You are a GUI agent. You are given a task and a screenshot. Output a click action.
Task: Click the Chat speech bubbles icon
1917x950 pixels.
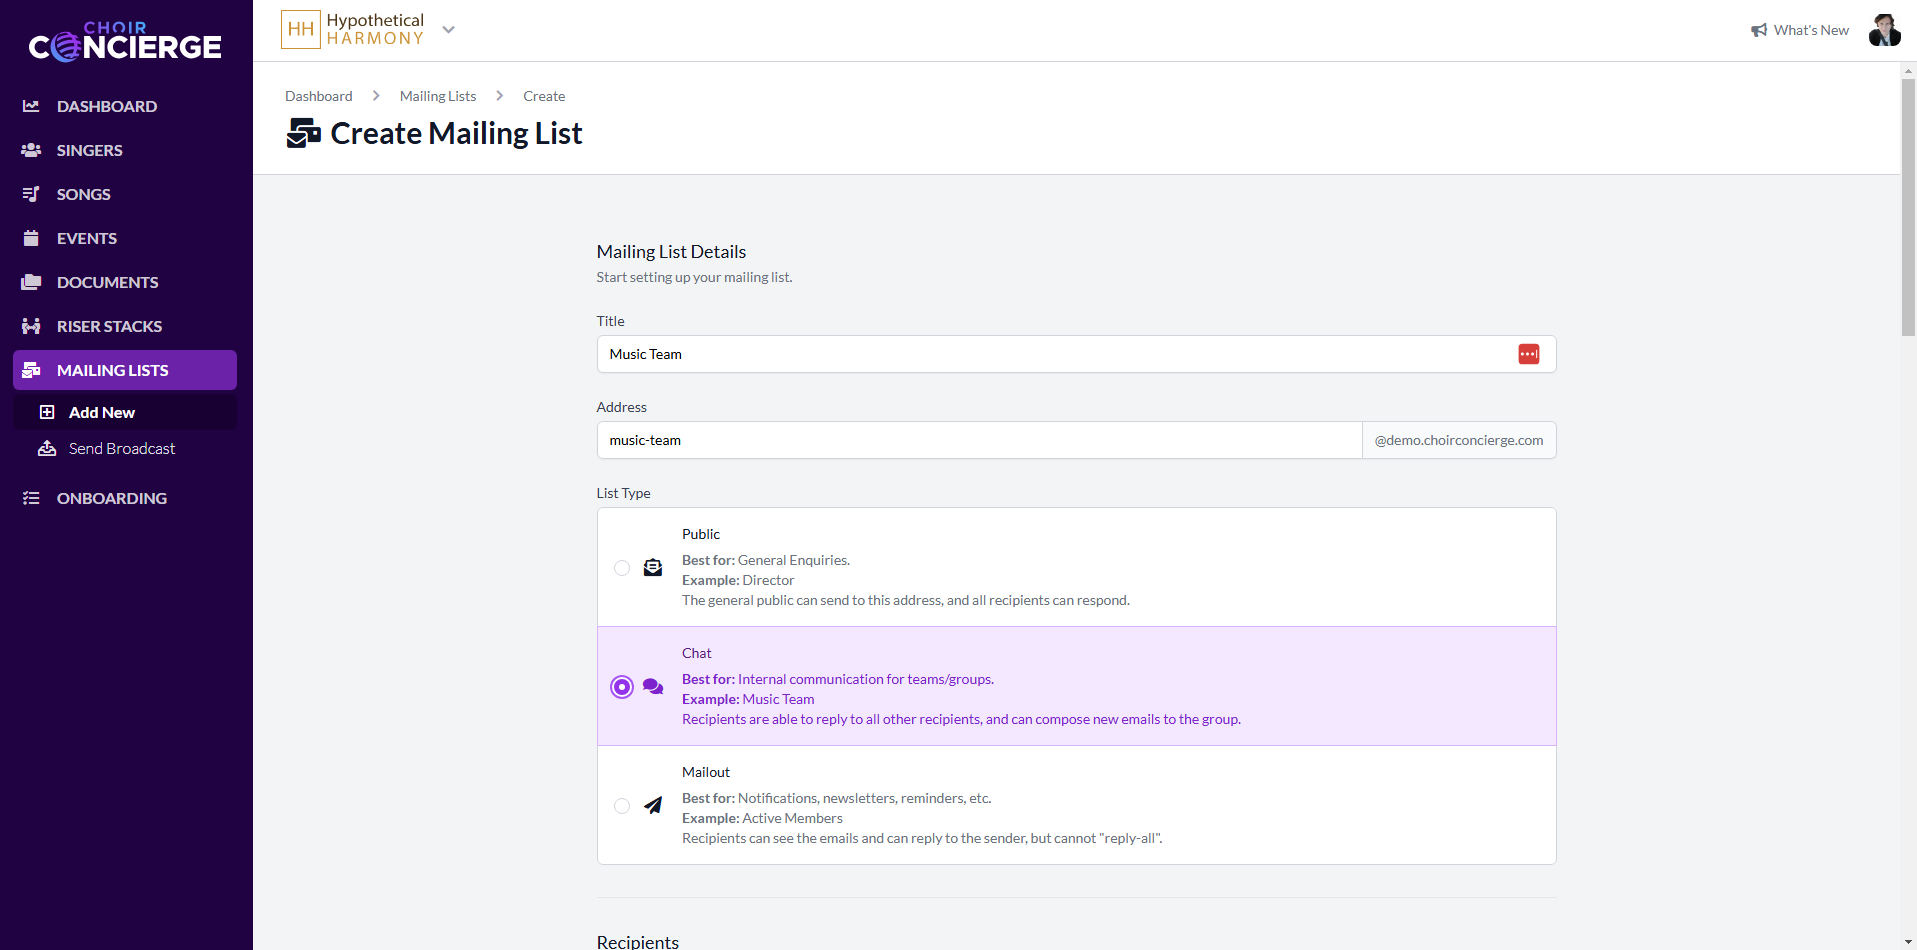pyautogui.click(x=653, y=687)
